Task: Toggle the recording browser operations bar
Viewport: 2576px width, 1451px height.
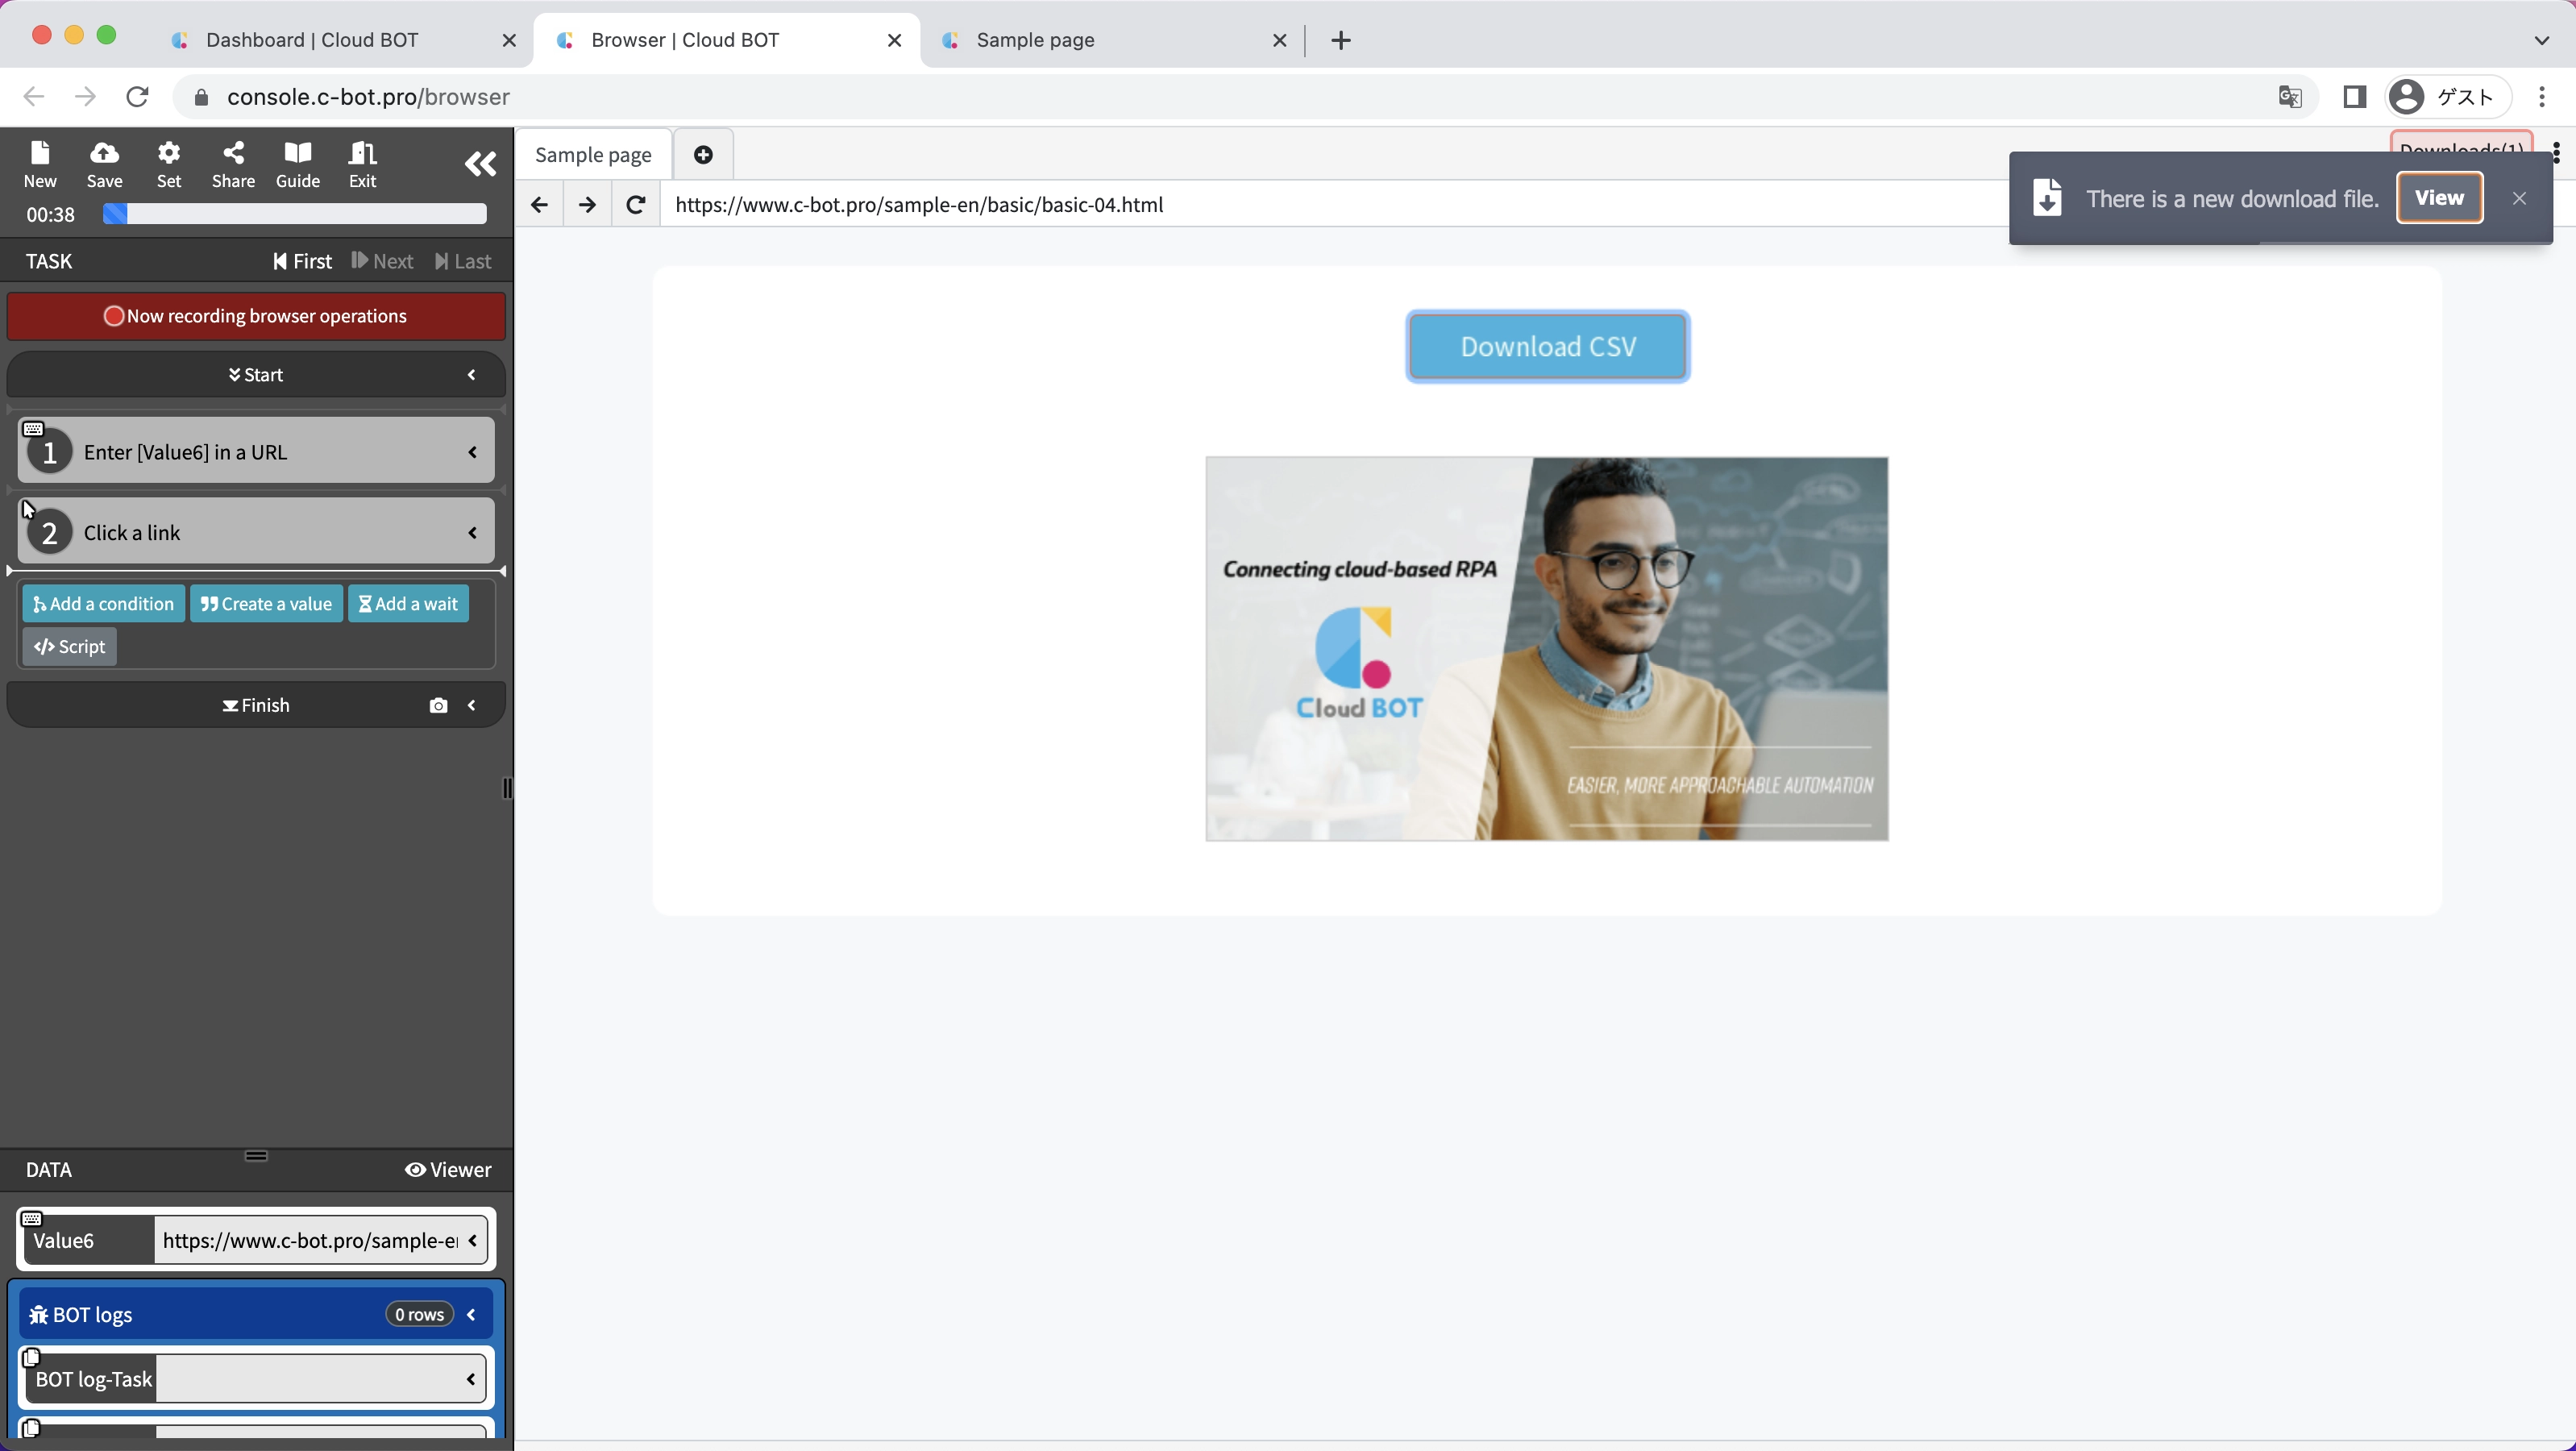Action: tap(256, 316)
